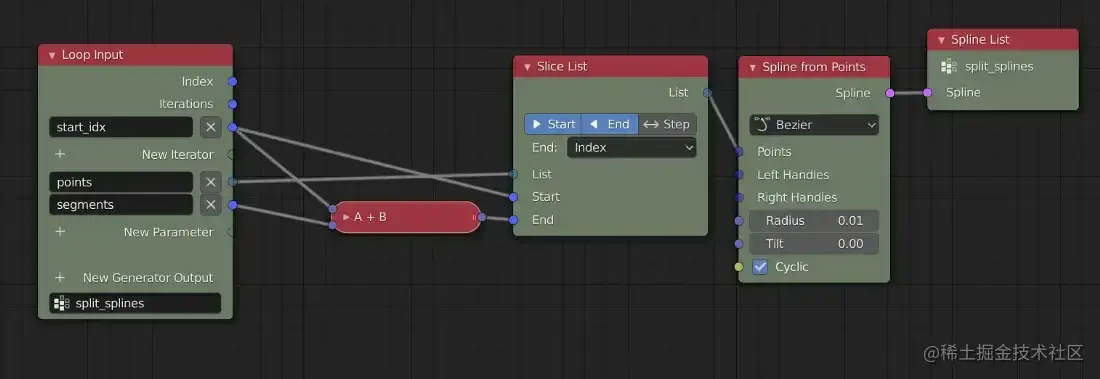
Task: Open the Bezier spline type dropdown
Action: [x=814, y=125]
